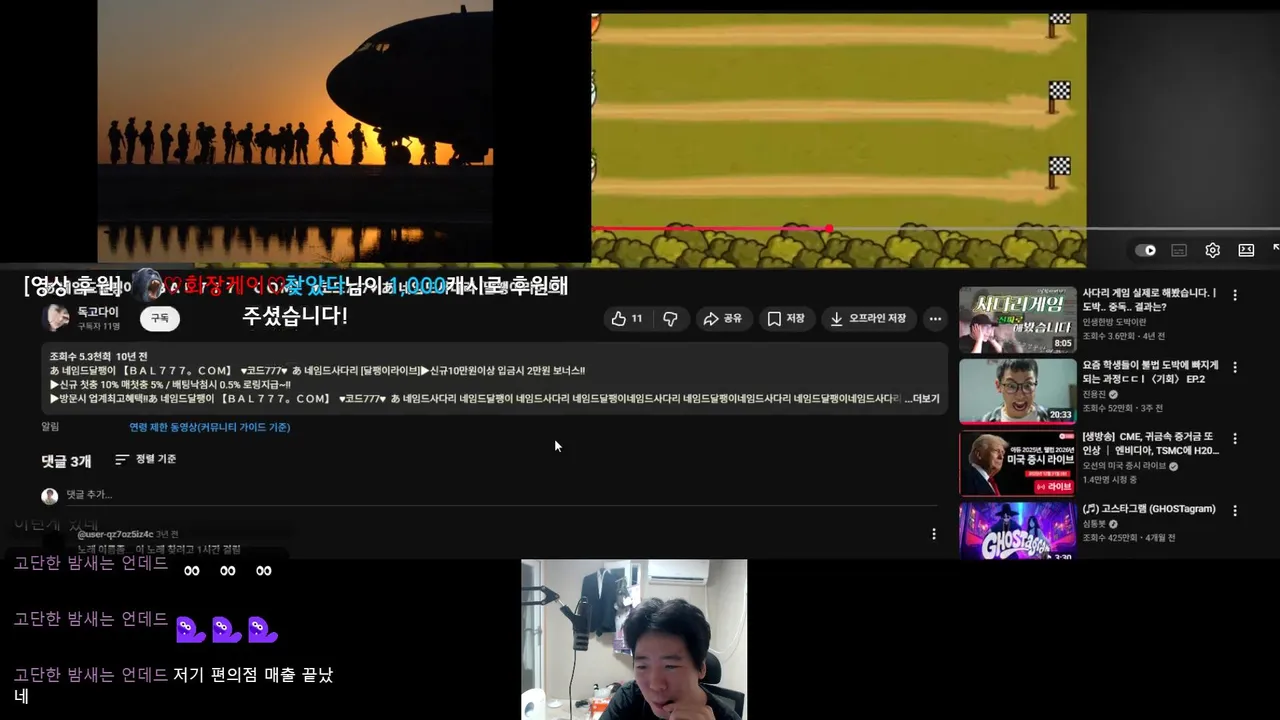Switch player to theater mode
The height and width of the screenshot is (720, 1280).
[x=1246, y=250]
